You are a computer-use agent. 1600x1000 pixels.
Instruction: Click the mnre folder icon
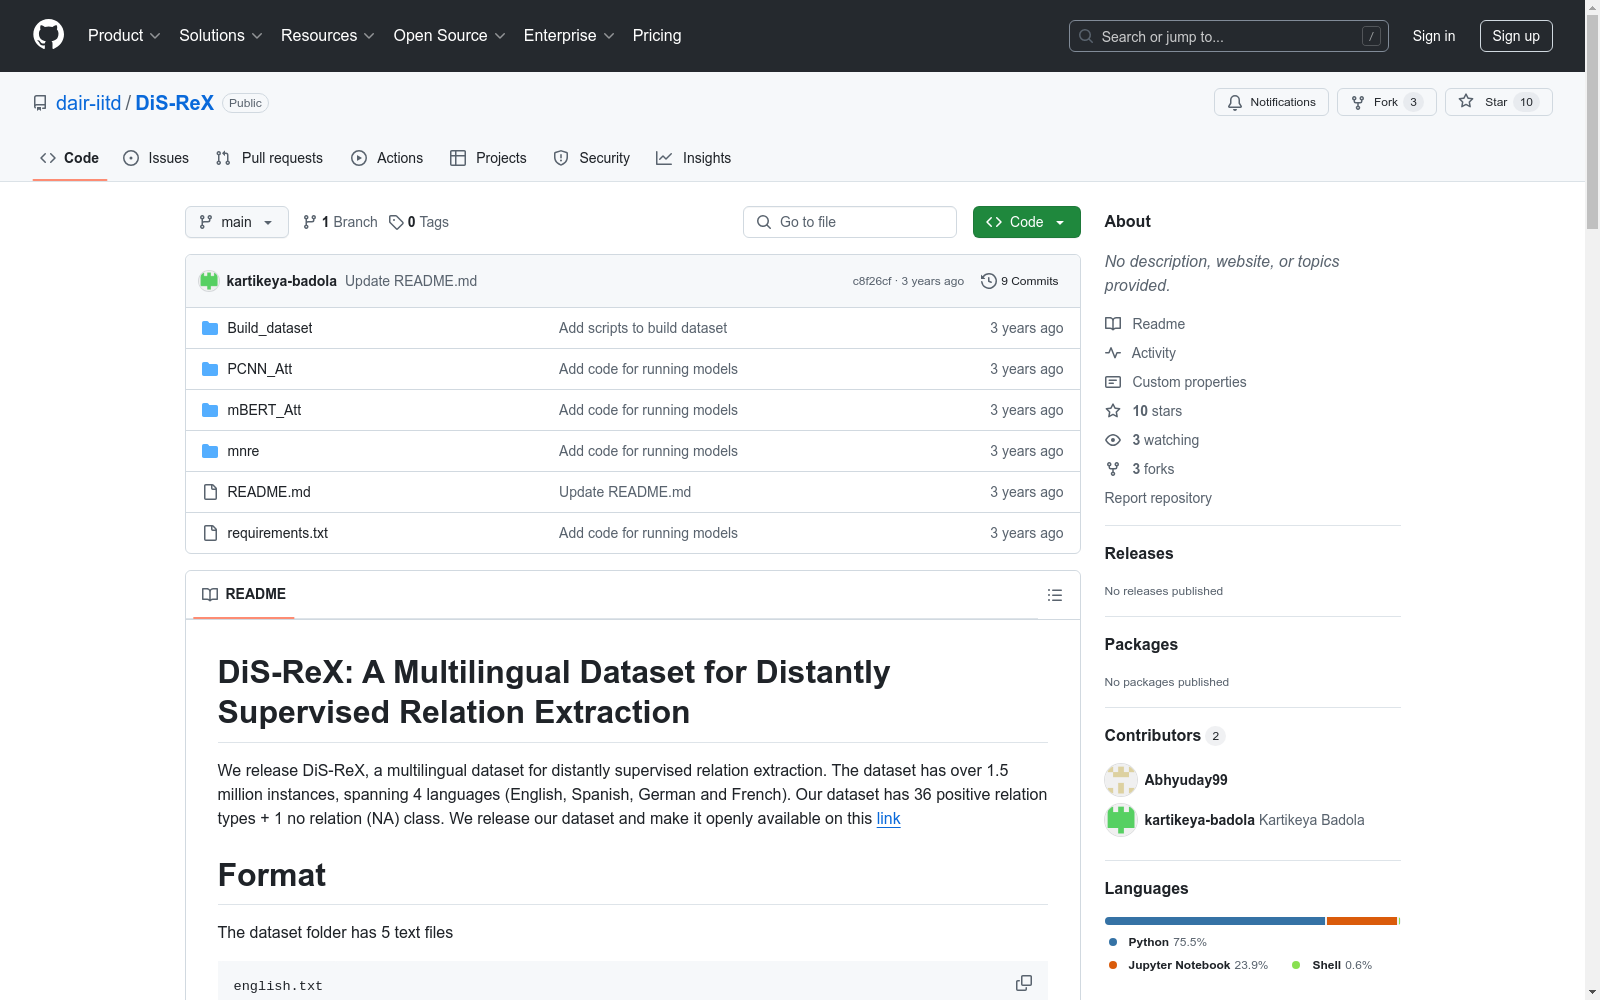coord(210,451)
